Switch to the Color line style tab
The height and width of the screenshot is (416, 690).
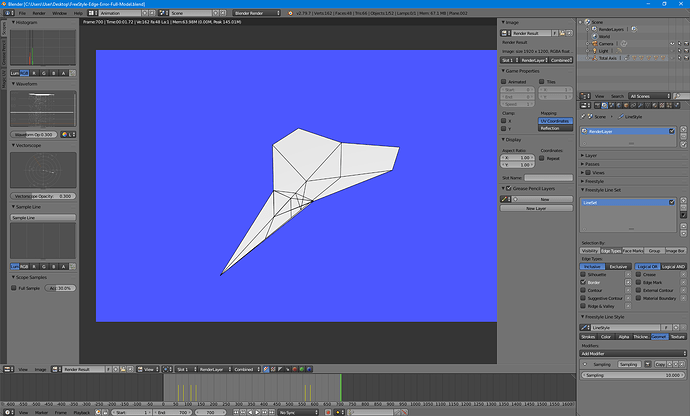606,337
